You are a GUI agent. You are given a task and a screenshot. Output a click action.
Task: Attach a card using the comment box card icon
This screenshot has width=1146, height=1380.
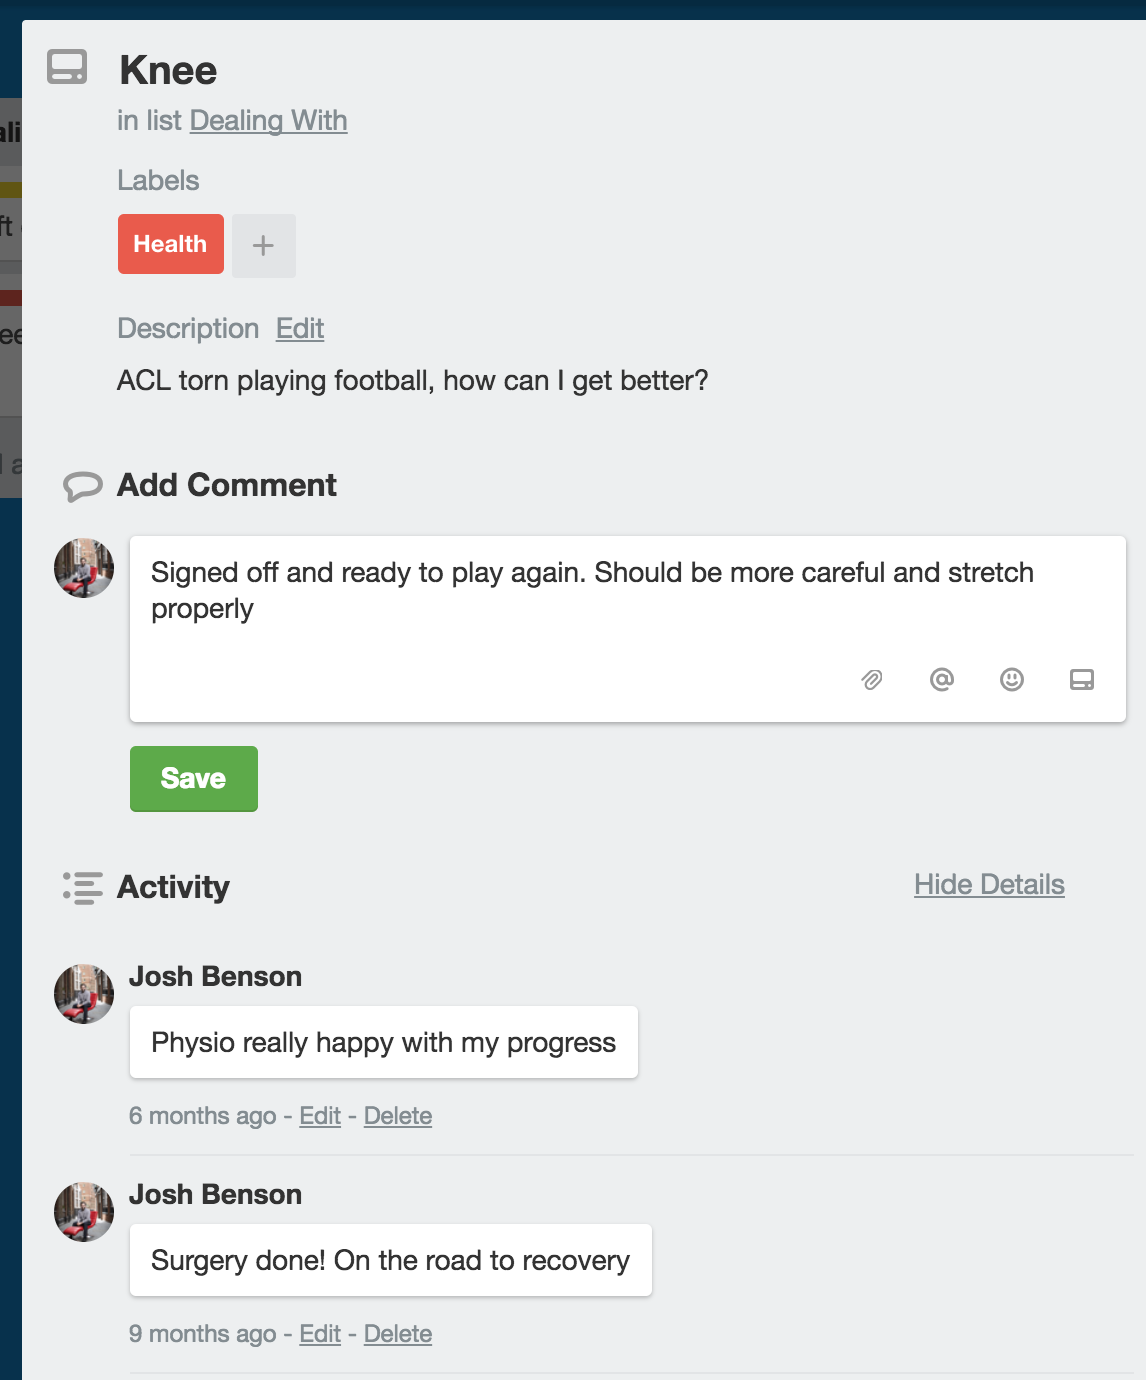point(1082,680)
